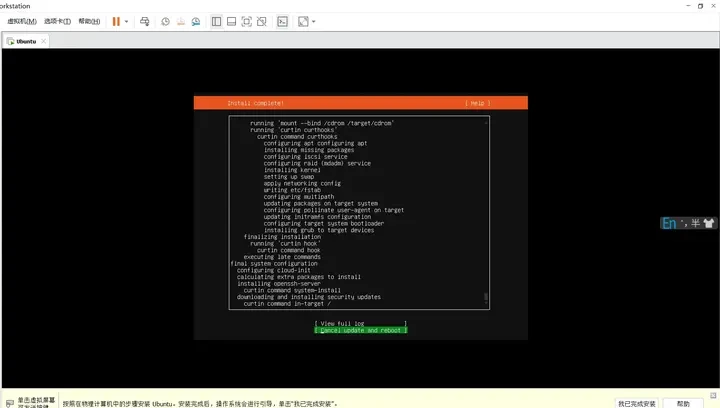Viewport: 720px width, 408px height.
Task: Click log line 'executing late commands'
Action: [x=282, y=257]
